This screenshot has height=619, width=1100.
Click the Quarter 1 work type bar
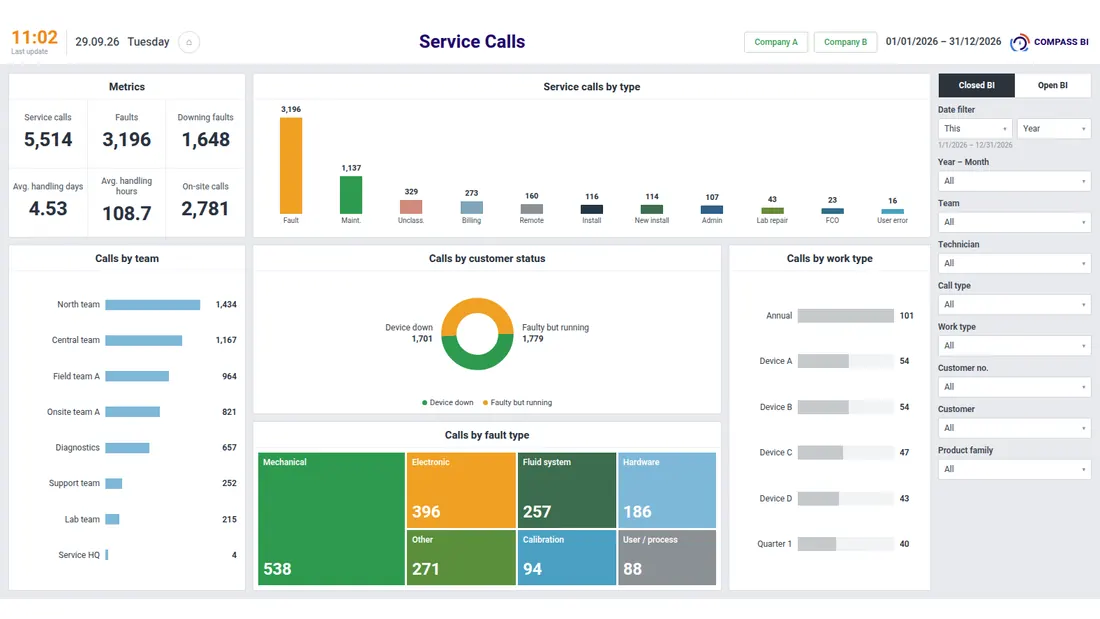pos(817,544)
